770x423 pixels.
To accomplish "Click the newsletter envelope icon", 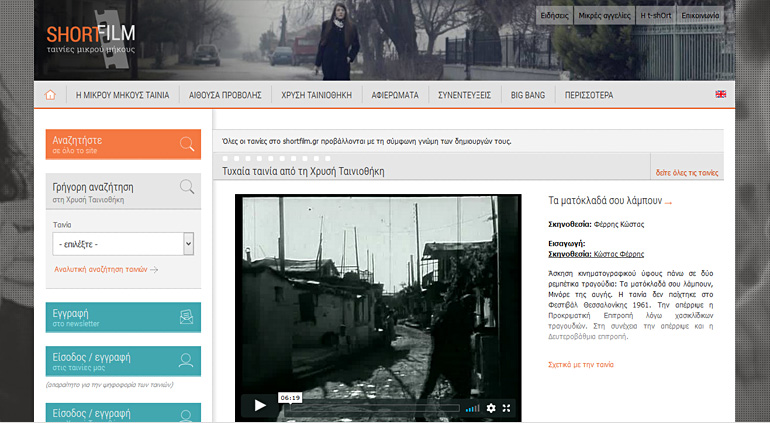I will click(x=187, y=317).
